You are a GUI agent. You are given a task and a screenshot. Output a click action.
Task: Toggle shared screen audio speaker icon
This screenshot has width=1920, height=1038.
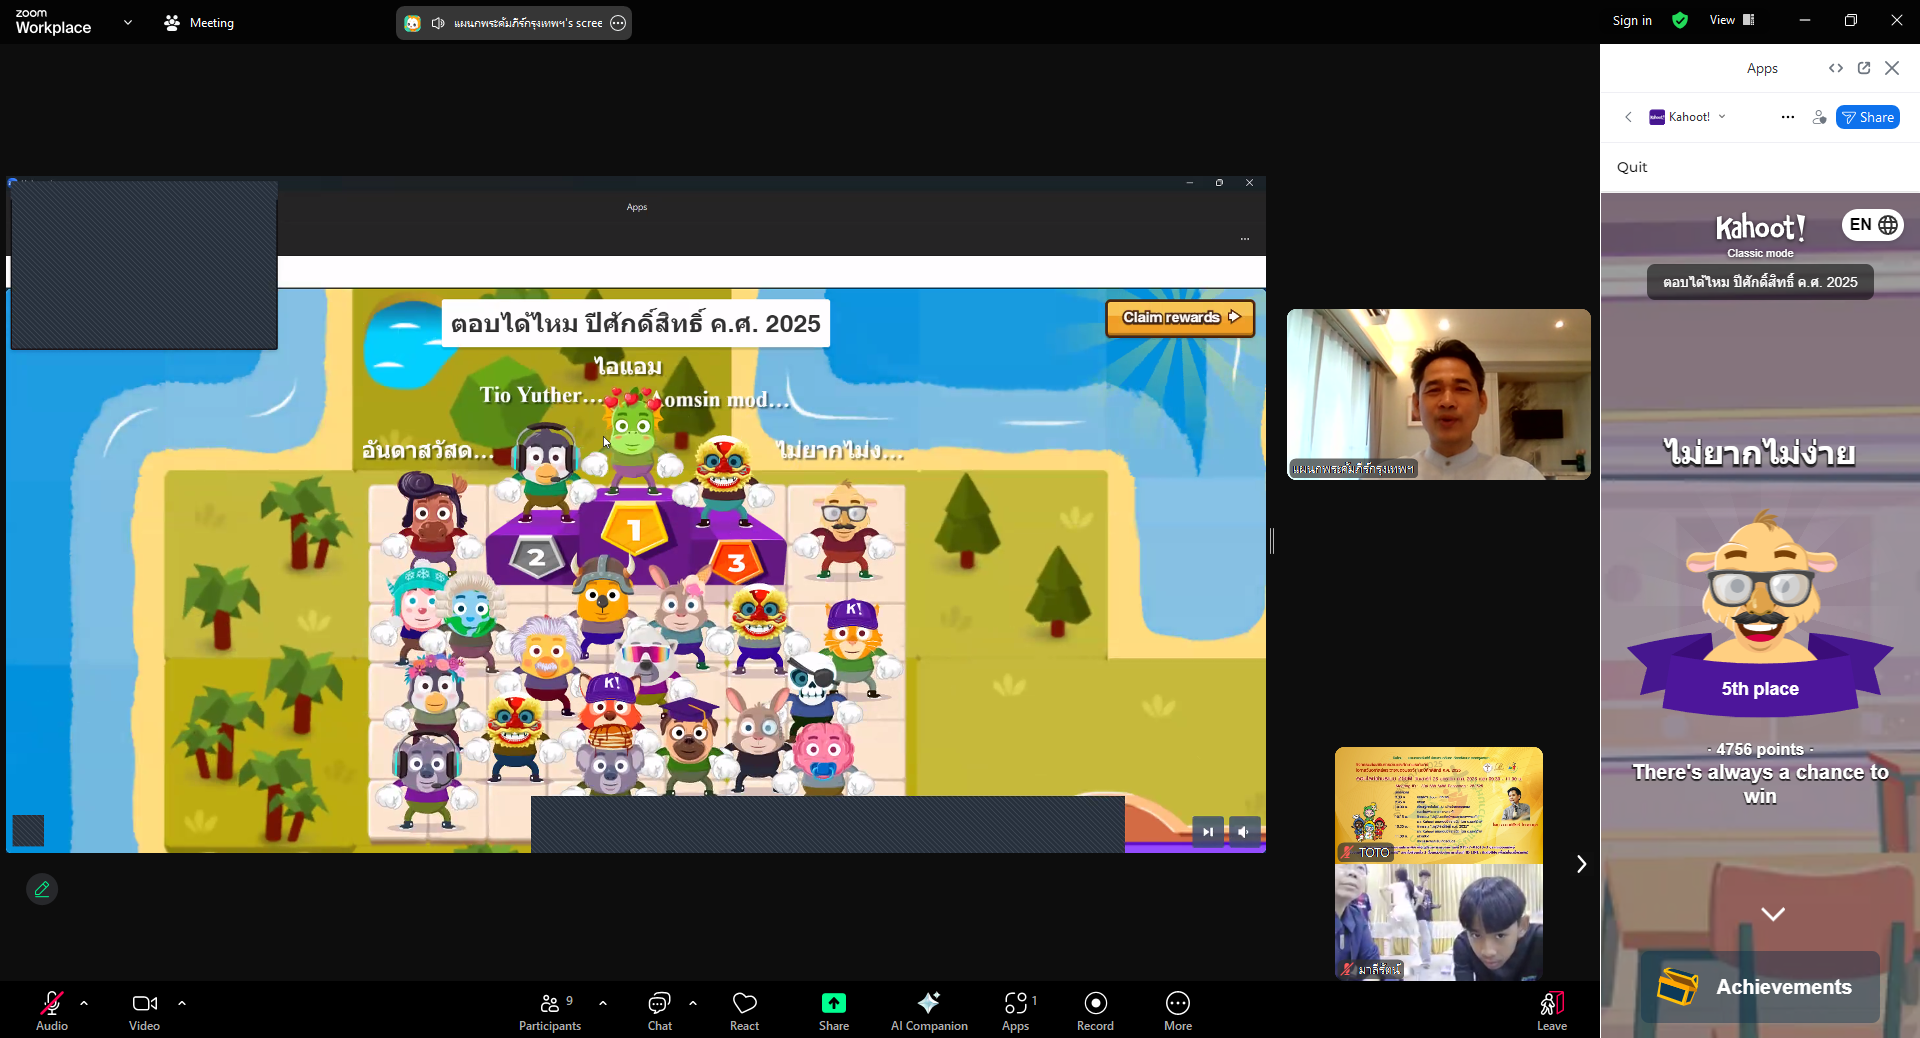coord(438,23)
